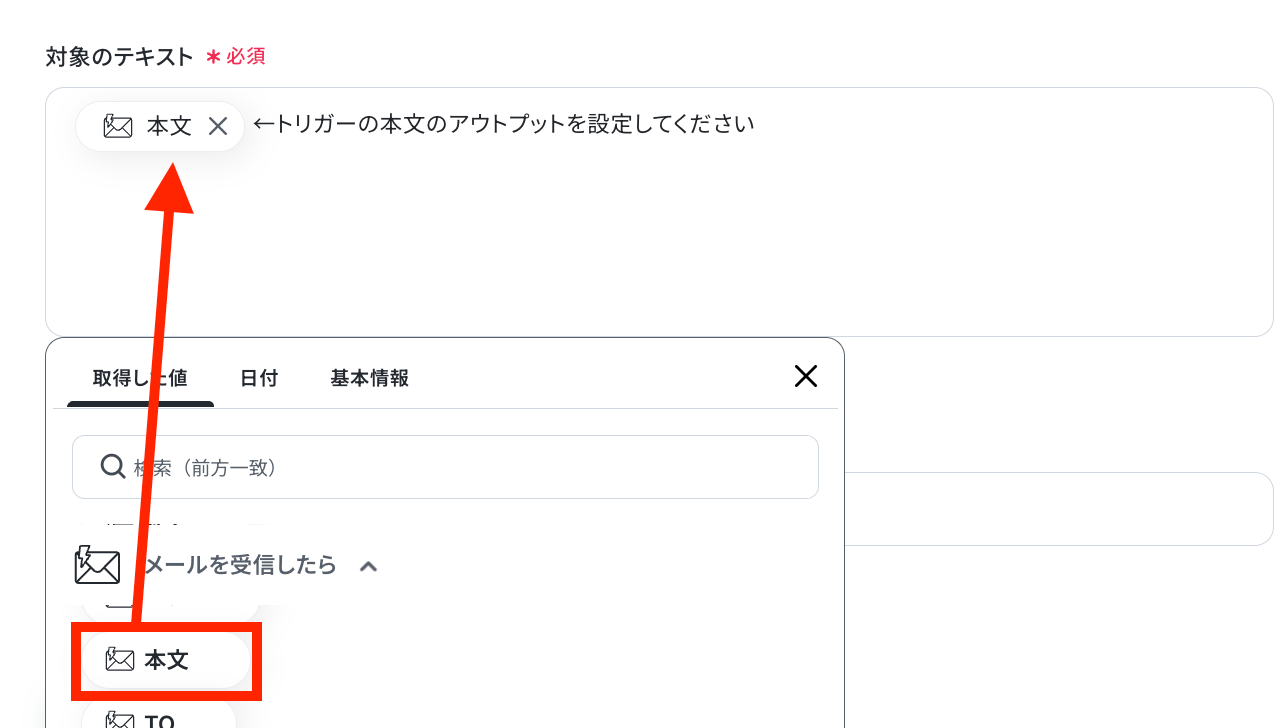The height and width of the screenshot is (728, 1286).
Task: Click the mail icon on the TO item
Action: tap(120, 720)
